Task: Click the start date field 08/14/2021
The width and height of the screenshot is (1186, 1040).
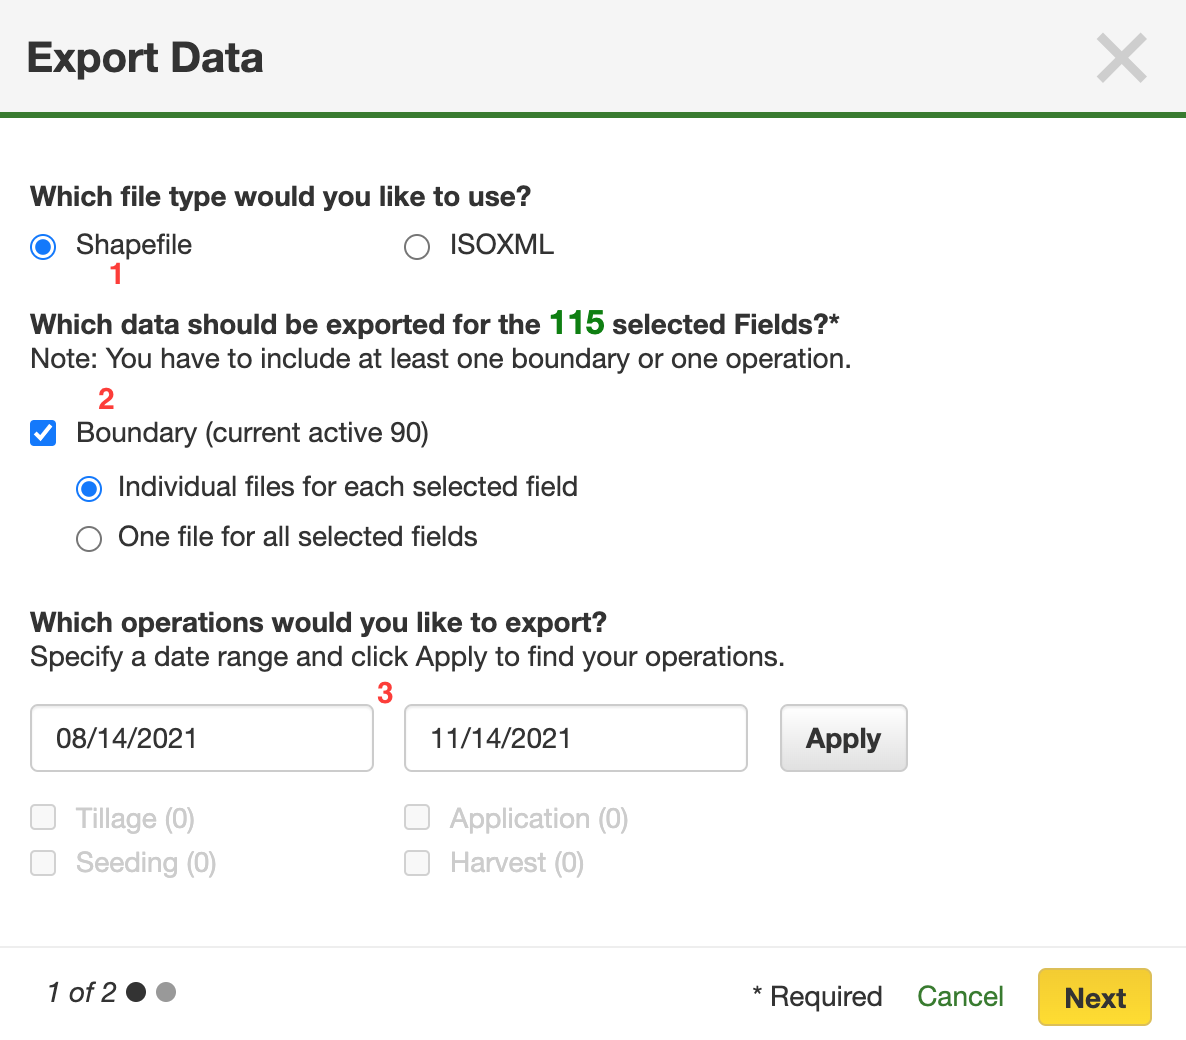Action: 201,738
